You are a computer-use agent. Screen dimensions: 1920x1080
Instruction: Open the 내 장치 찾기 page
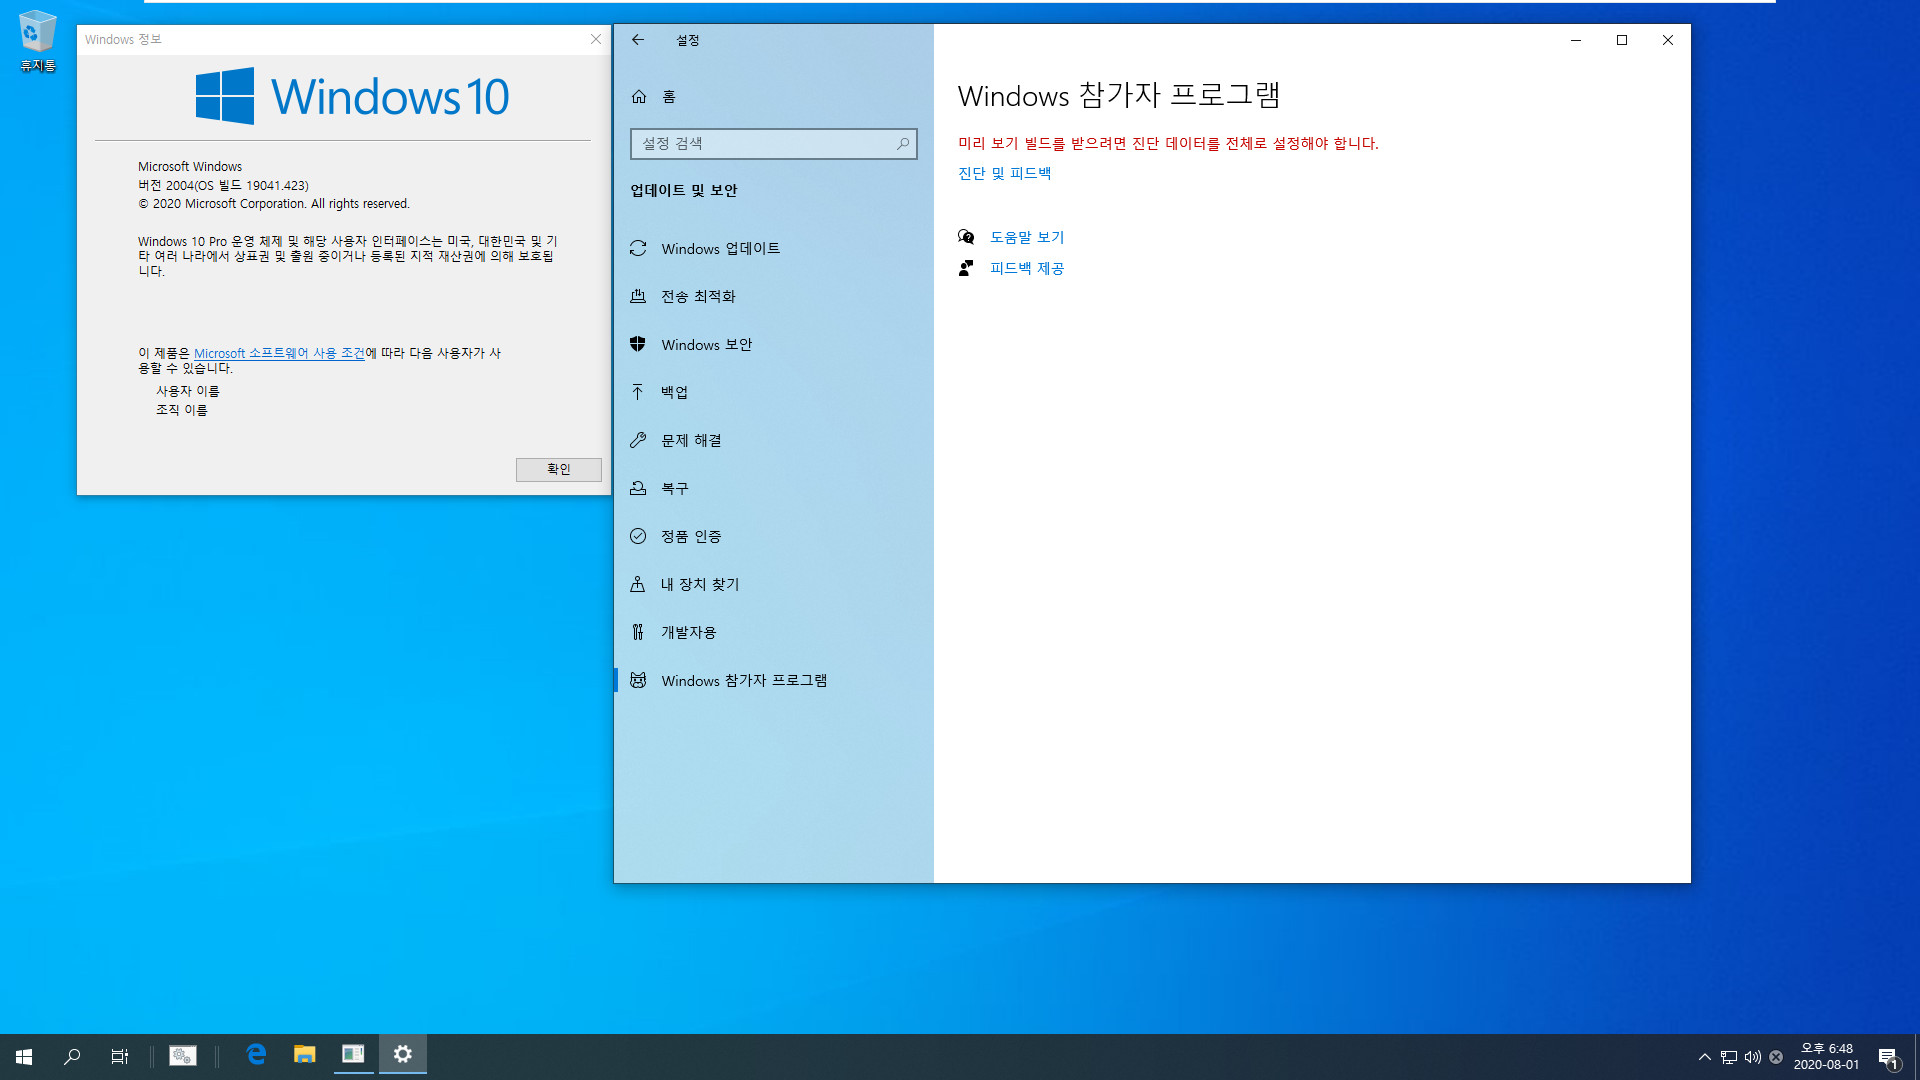774,584
